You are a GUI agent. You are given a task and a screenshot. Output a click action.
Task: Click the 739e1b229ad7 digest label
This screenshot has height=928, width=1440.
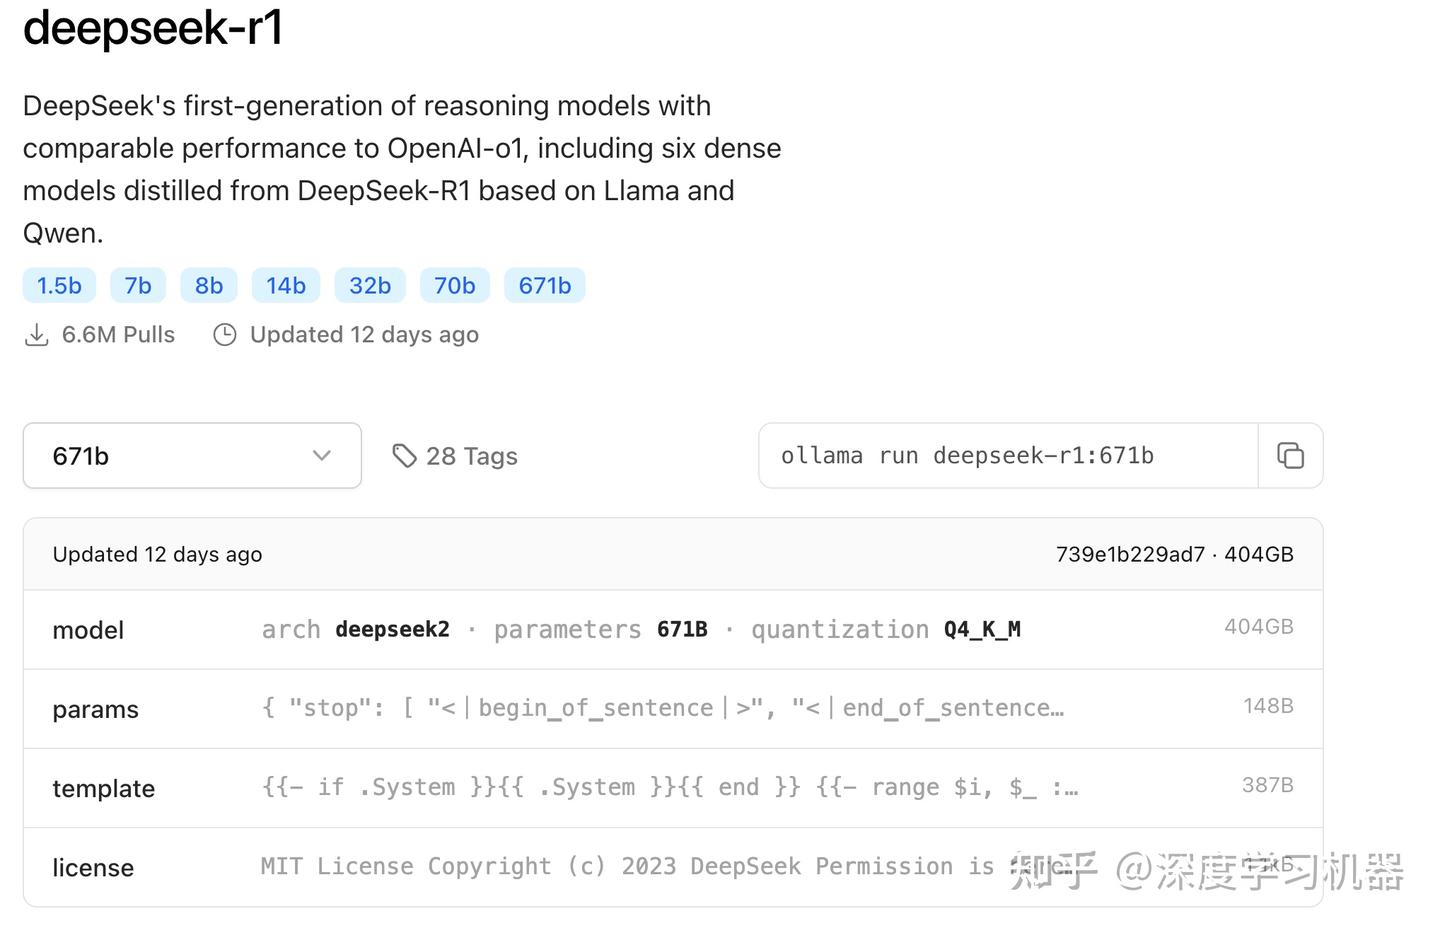pos(1130,553)
